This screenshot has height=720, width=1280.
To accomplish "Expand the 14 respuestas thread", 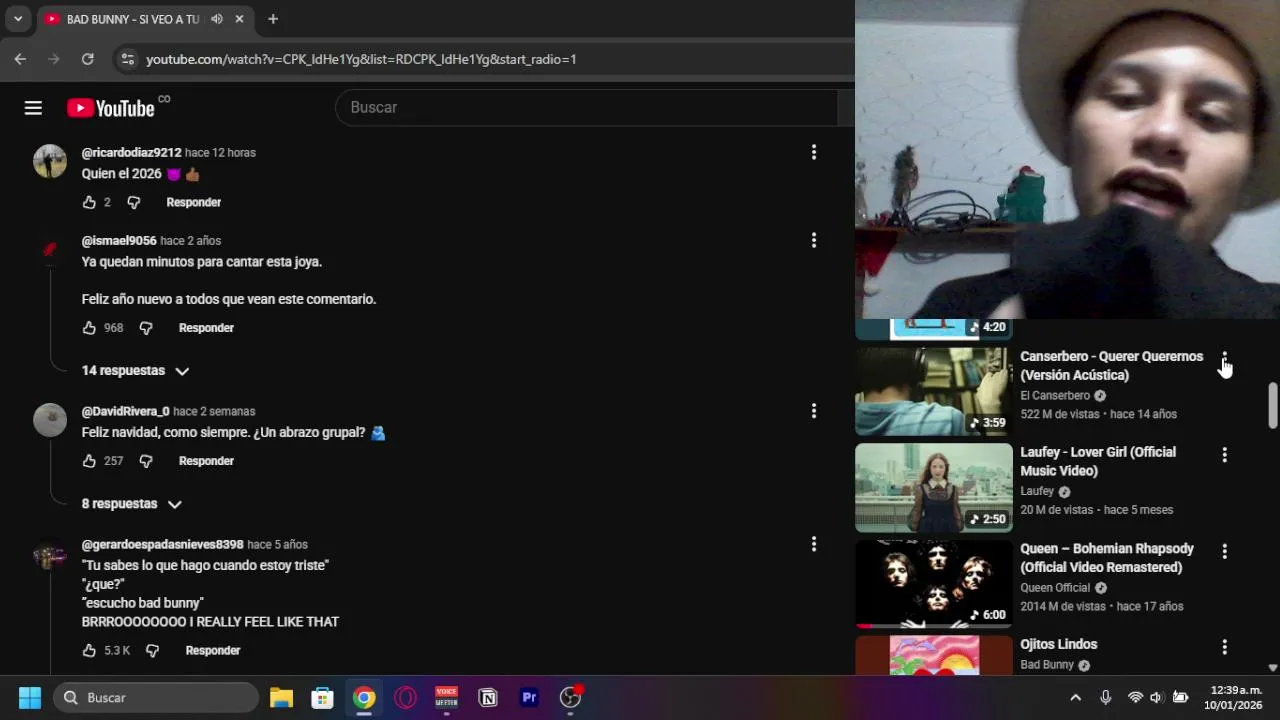I will click(x=136, y=371).
